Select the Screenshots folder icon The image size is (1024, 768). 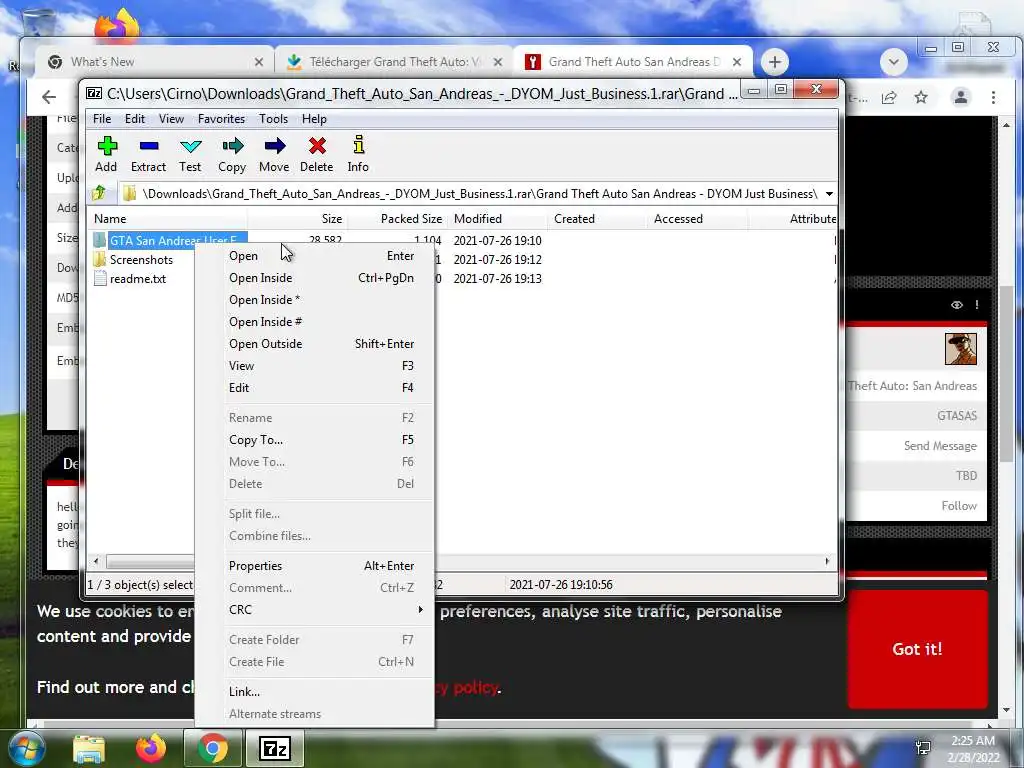(x=99, y=259)
